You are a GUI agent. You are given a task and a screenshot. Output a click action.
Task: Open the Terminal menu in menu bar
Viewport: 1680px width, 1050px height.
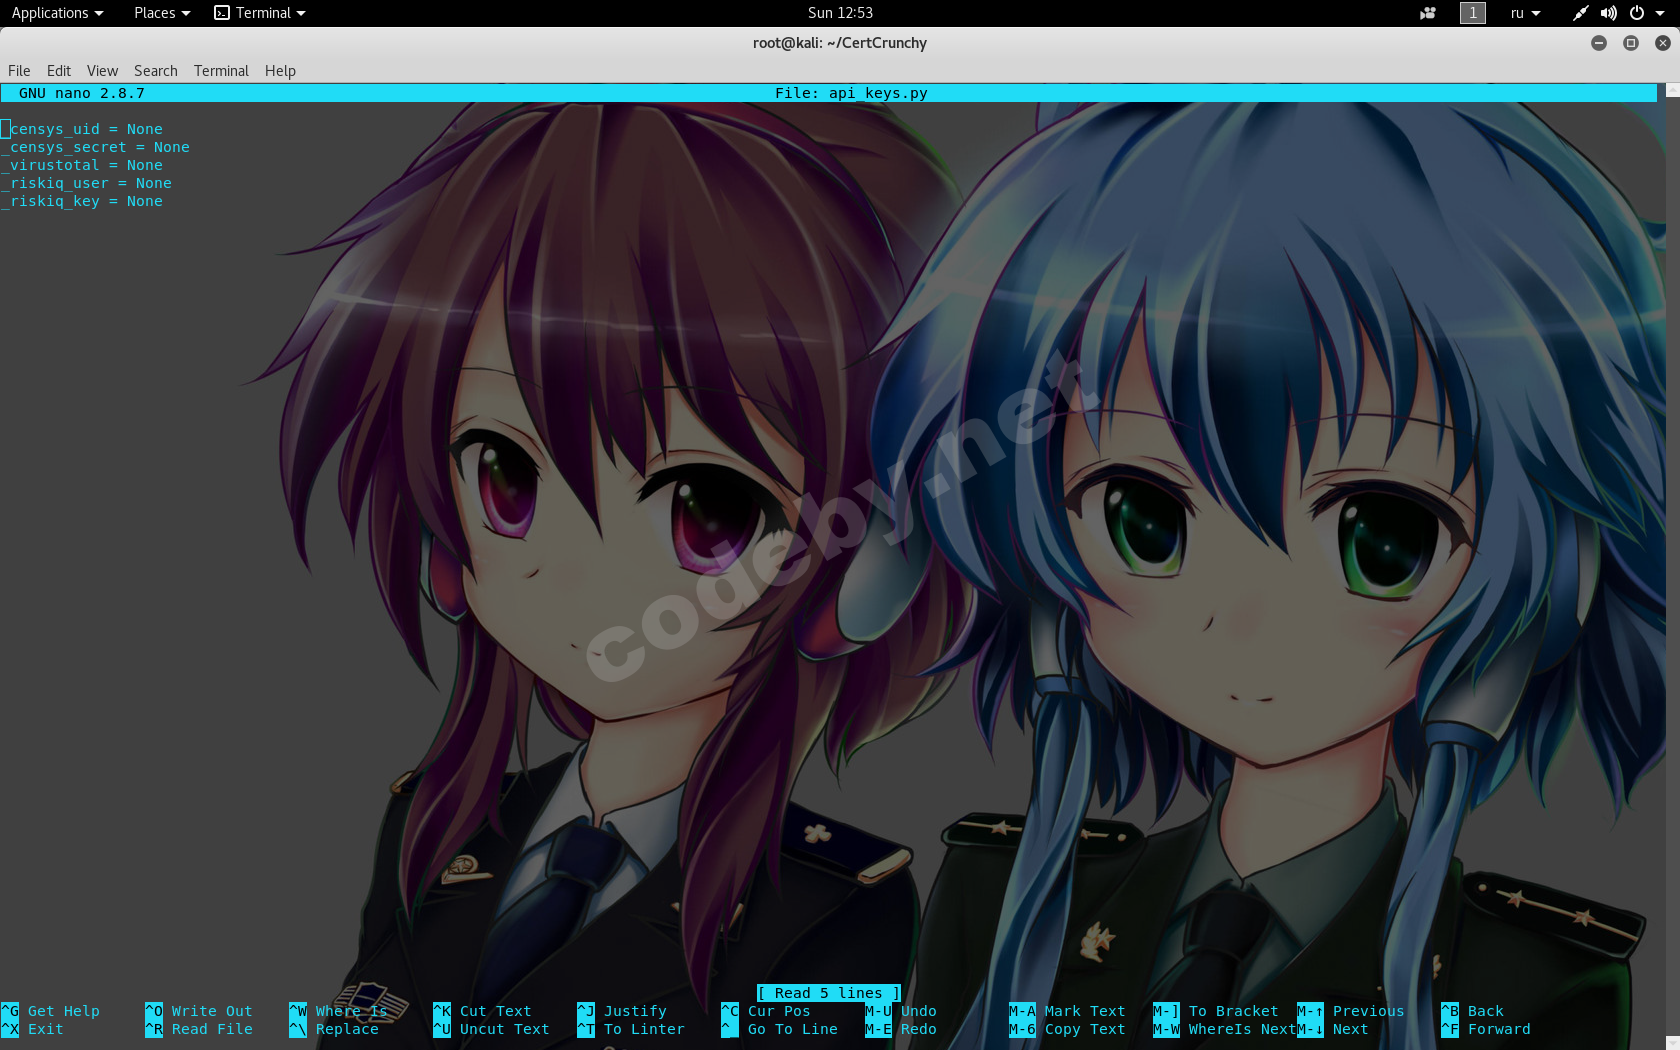tap(221, 71)
